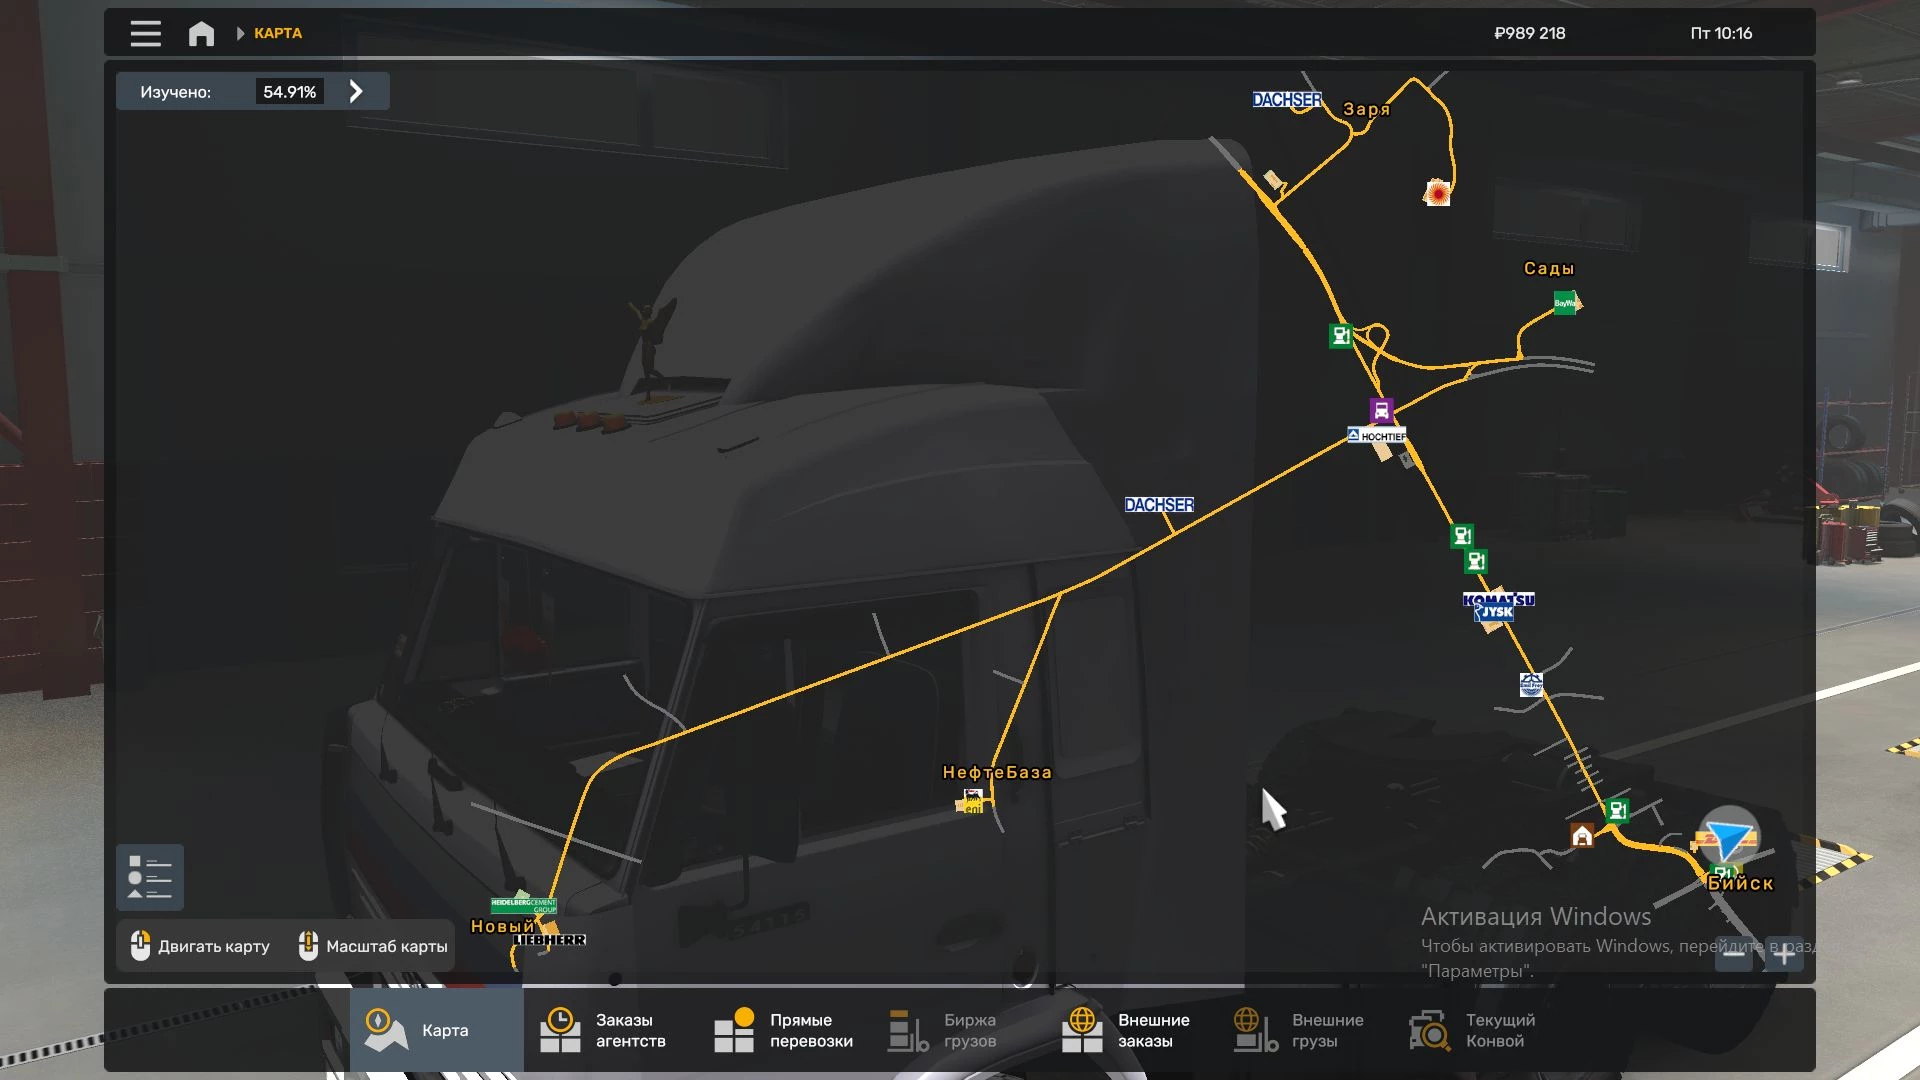Image resolution: width=1920 pixels, height=1080 pixels.
Task: Zoom out the map with minus
Action: click(1734, 954)
